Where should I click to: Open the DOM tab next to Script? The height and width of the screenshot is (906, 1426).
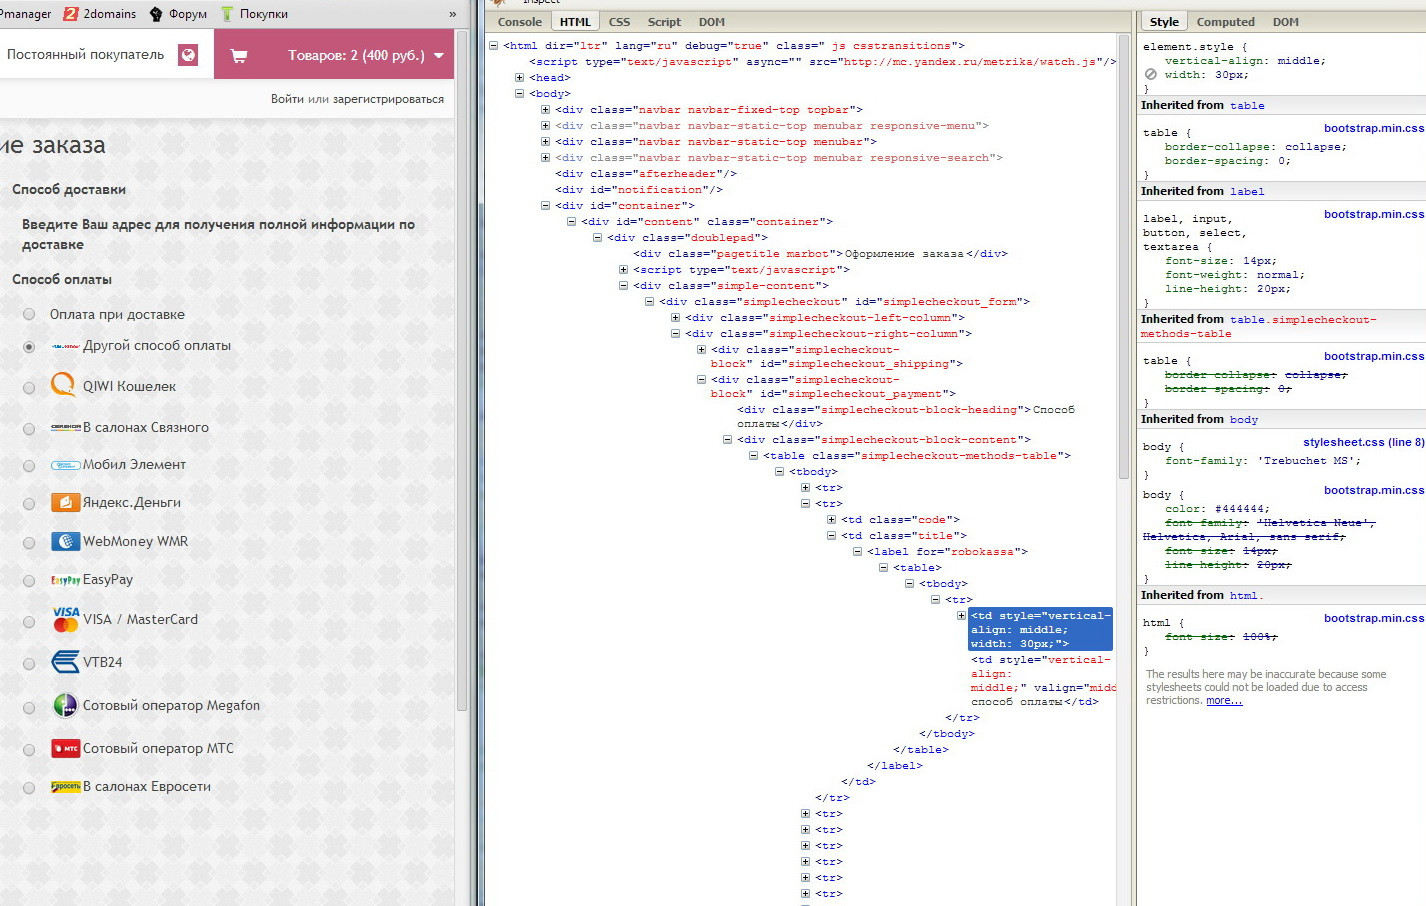712,22
